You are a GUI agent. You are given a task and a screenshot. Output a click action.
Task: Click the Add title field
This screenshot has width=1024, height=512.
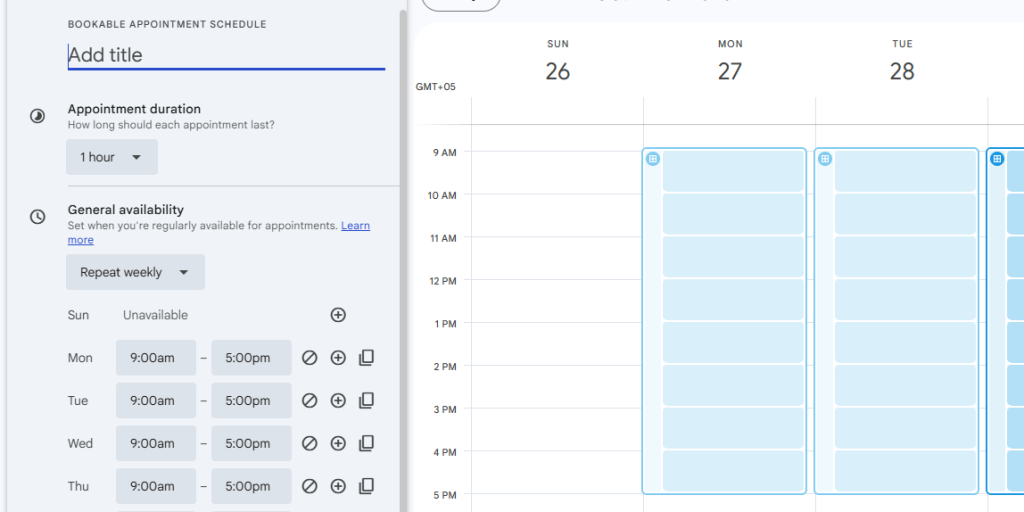(x=225, y=55)
